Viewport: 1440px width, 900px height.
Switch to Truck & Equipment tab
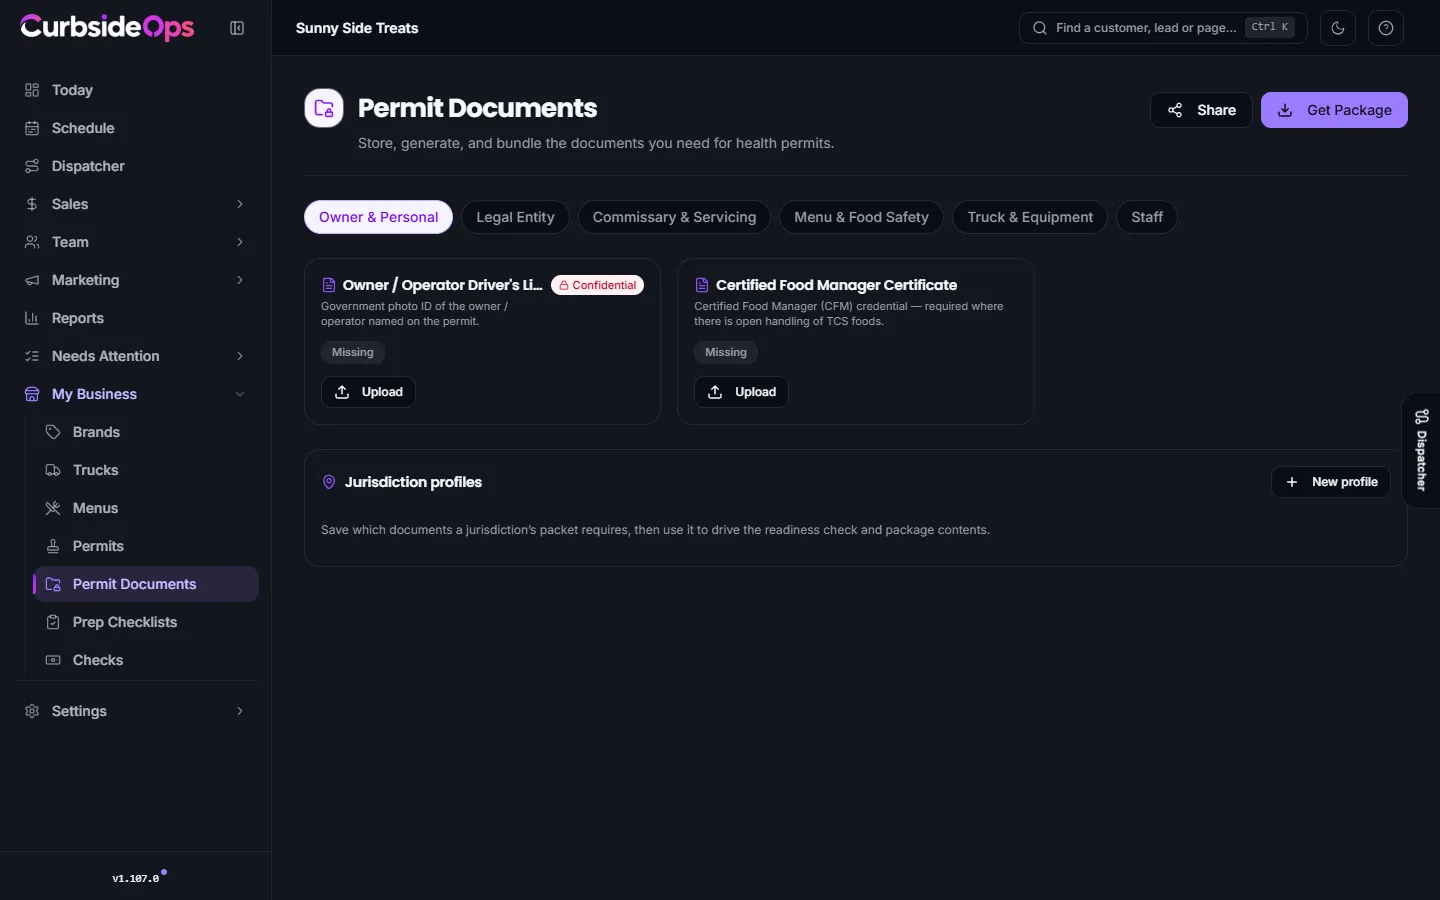coord(1030,217)
